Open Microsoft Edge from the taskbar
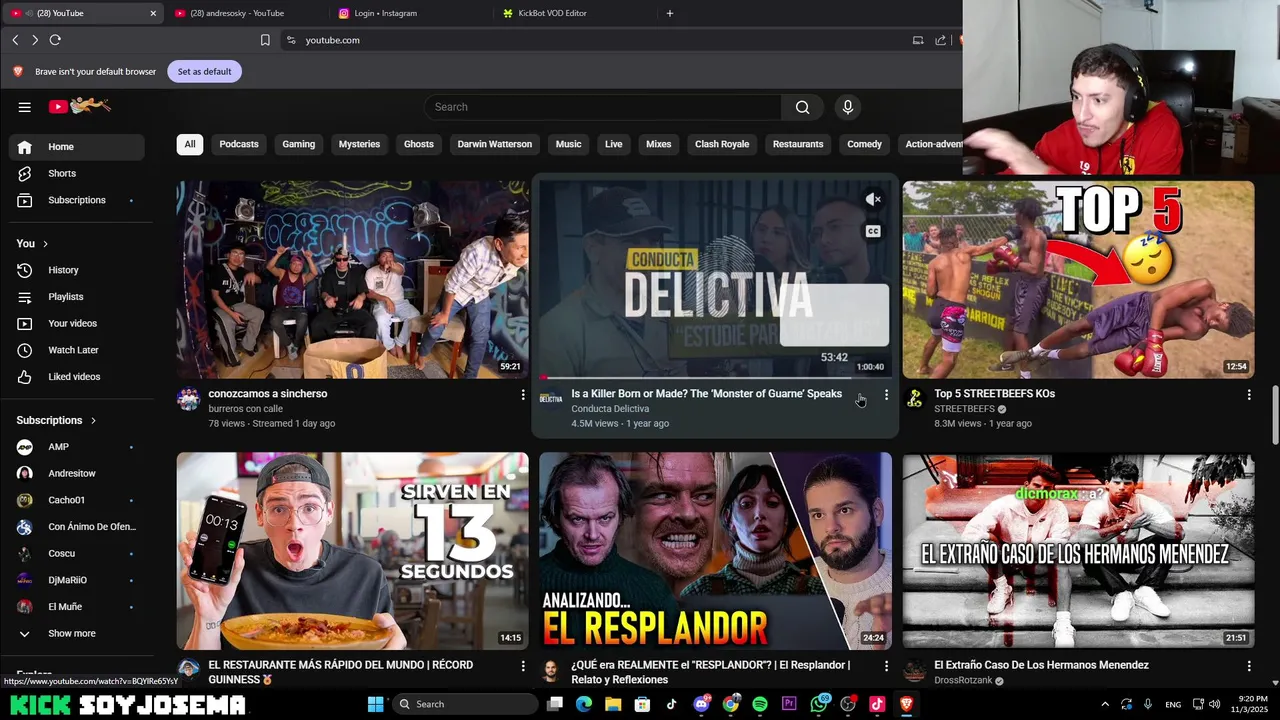1280x720 pixels. pyautogui.click(x=584, y=704)
